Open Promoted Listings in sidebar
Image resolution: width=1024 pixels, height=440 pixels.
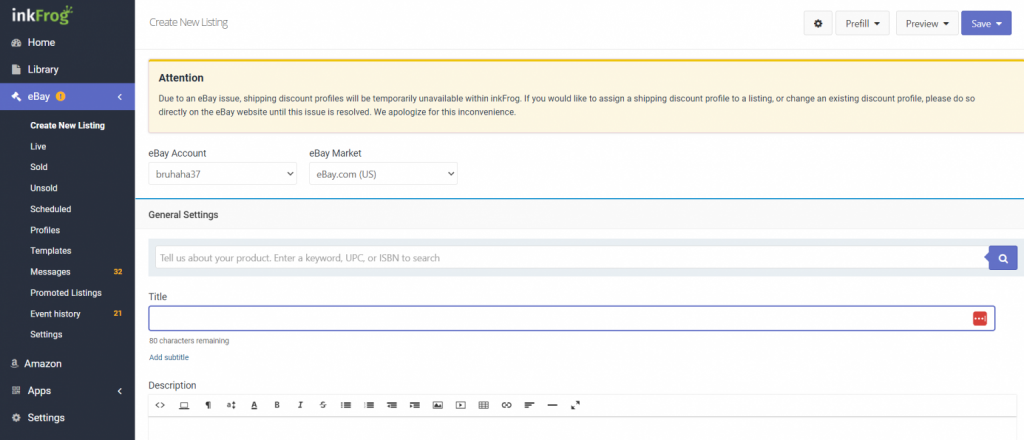click(67, 292)
